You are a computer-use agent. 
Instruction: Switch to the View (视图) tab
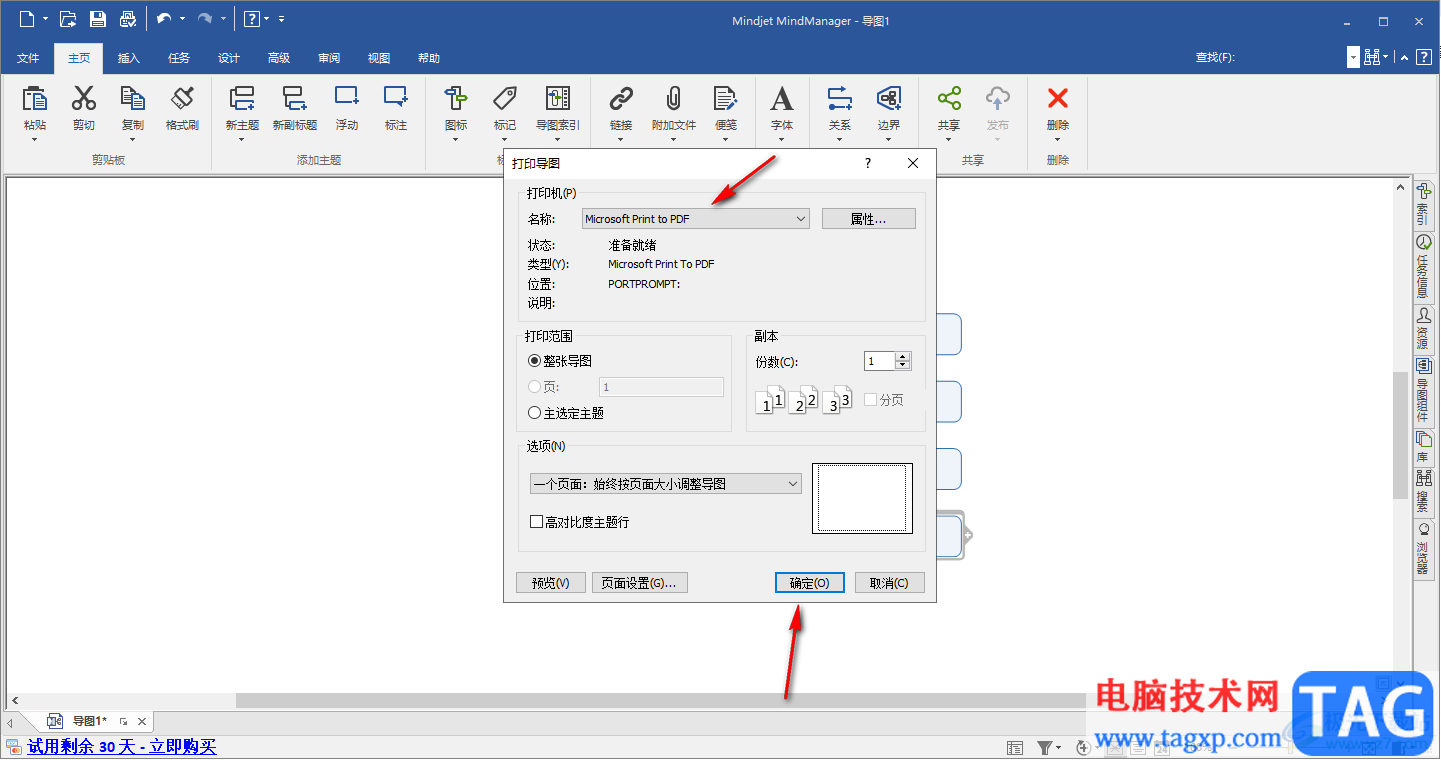(x=379, y=58)
